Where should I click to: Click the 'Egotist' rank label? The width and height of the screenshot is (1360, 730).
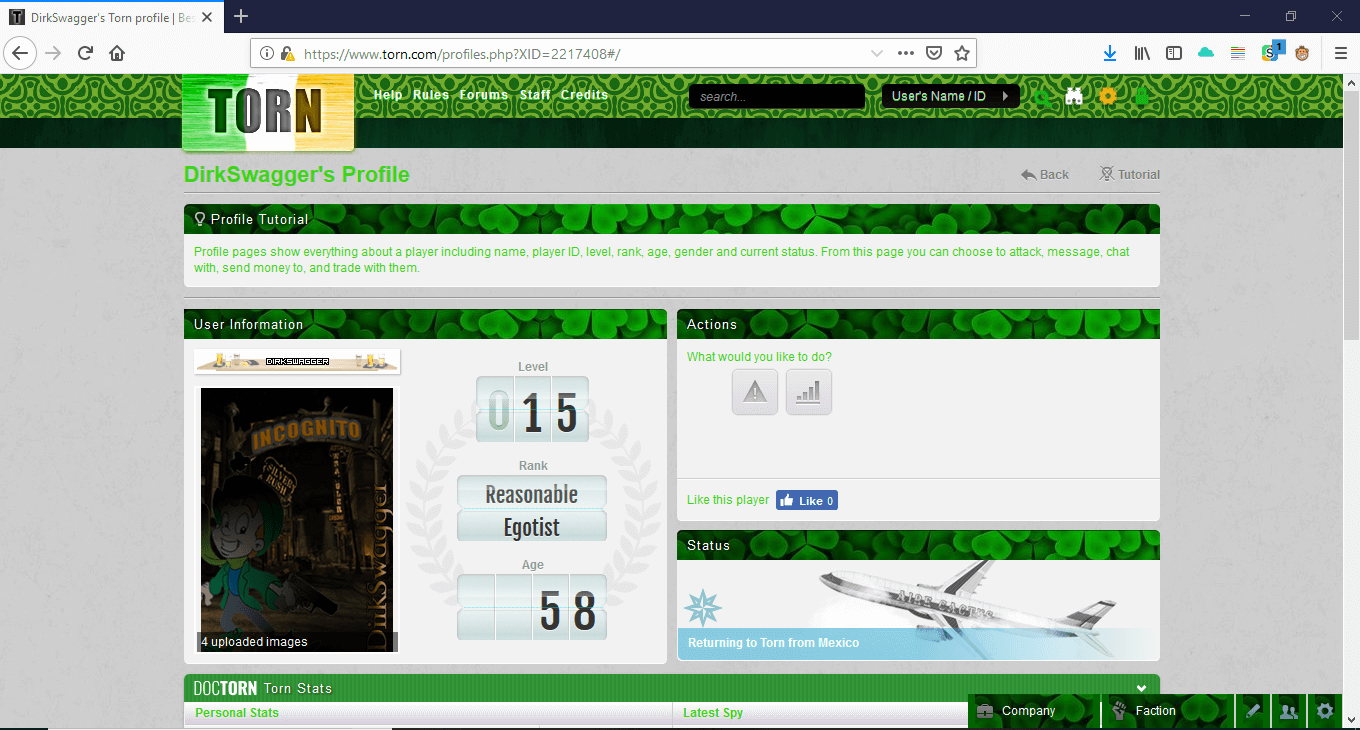532,527
